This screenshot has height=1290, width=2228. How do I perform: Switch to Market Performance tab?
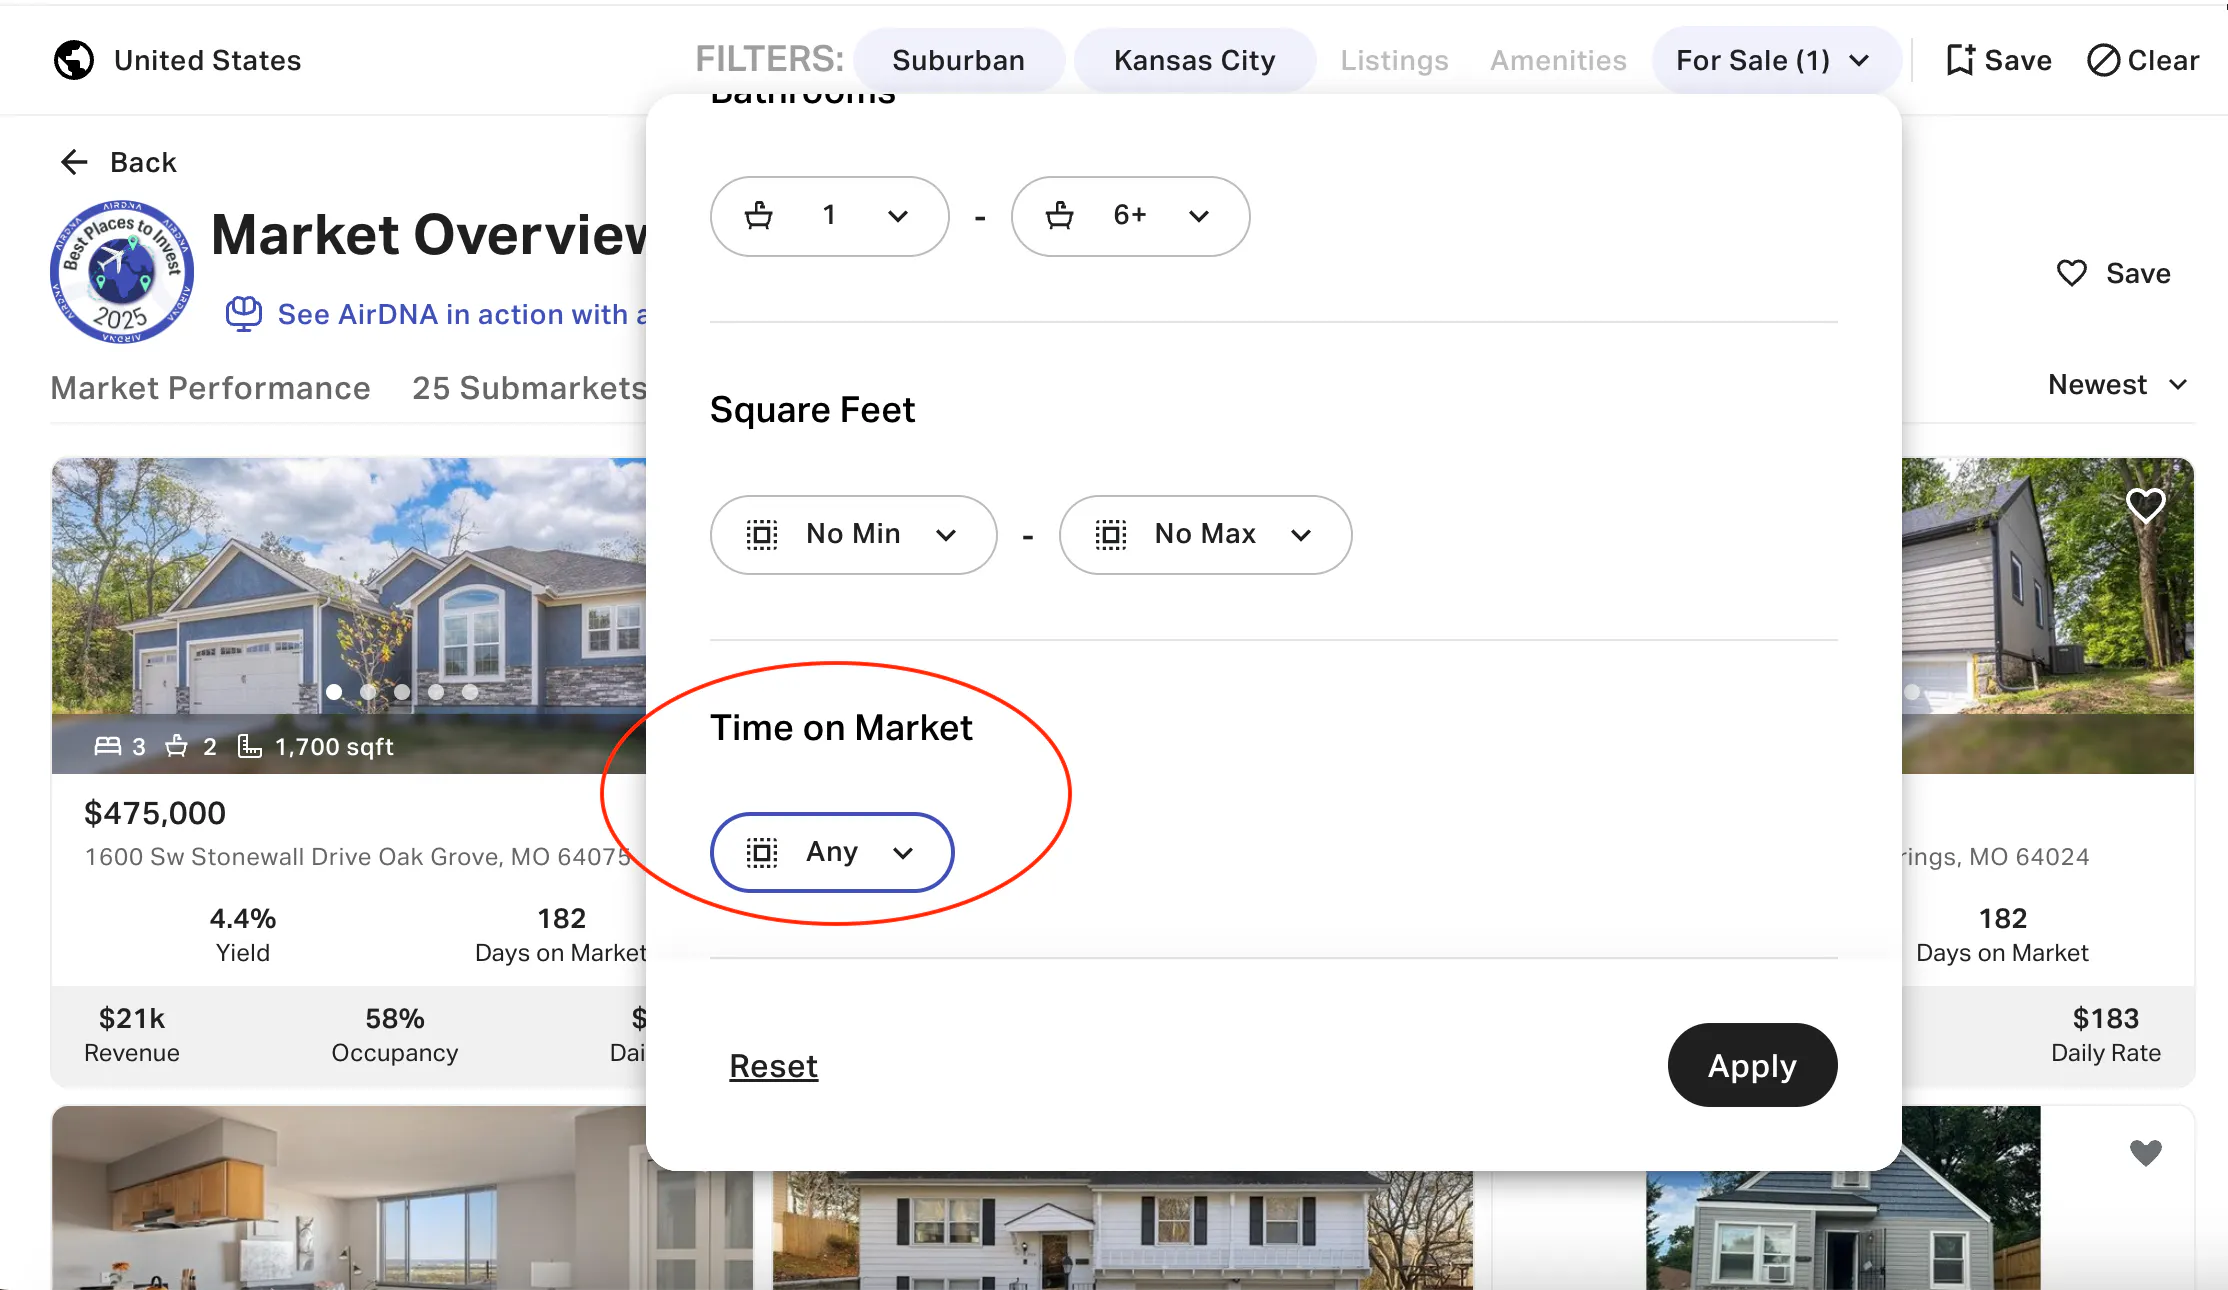coord(211,388)
